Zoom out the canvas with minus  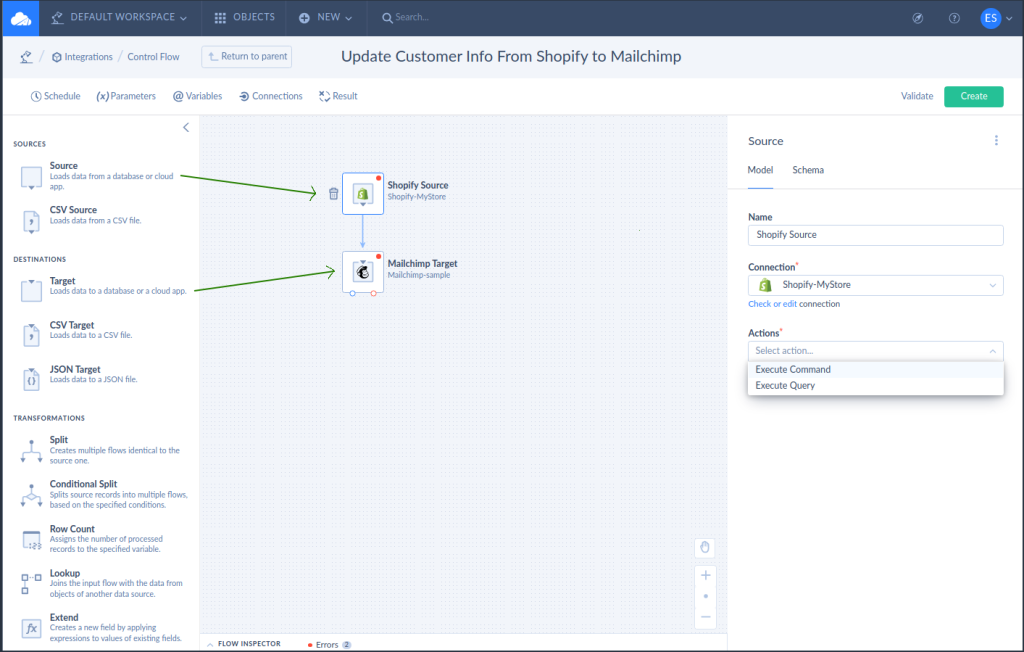tap(705, 617)
